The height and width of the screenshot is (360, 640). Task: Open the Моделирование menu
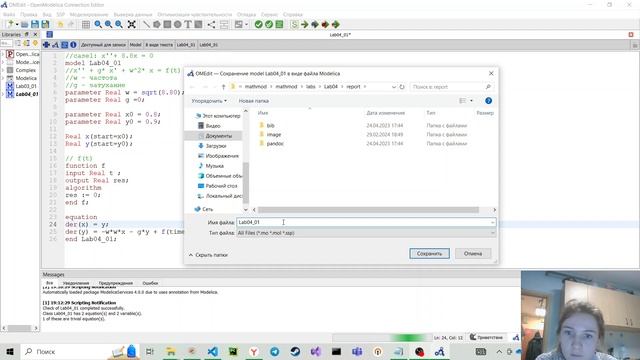point(89,14)
